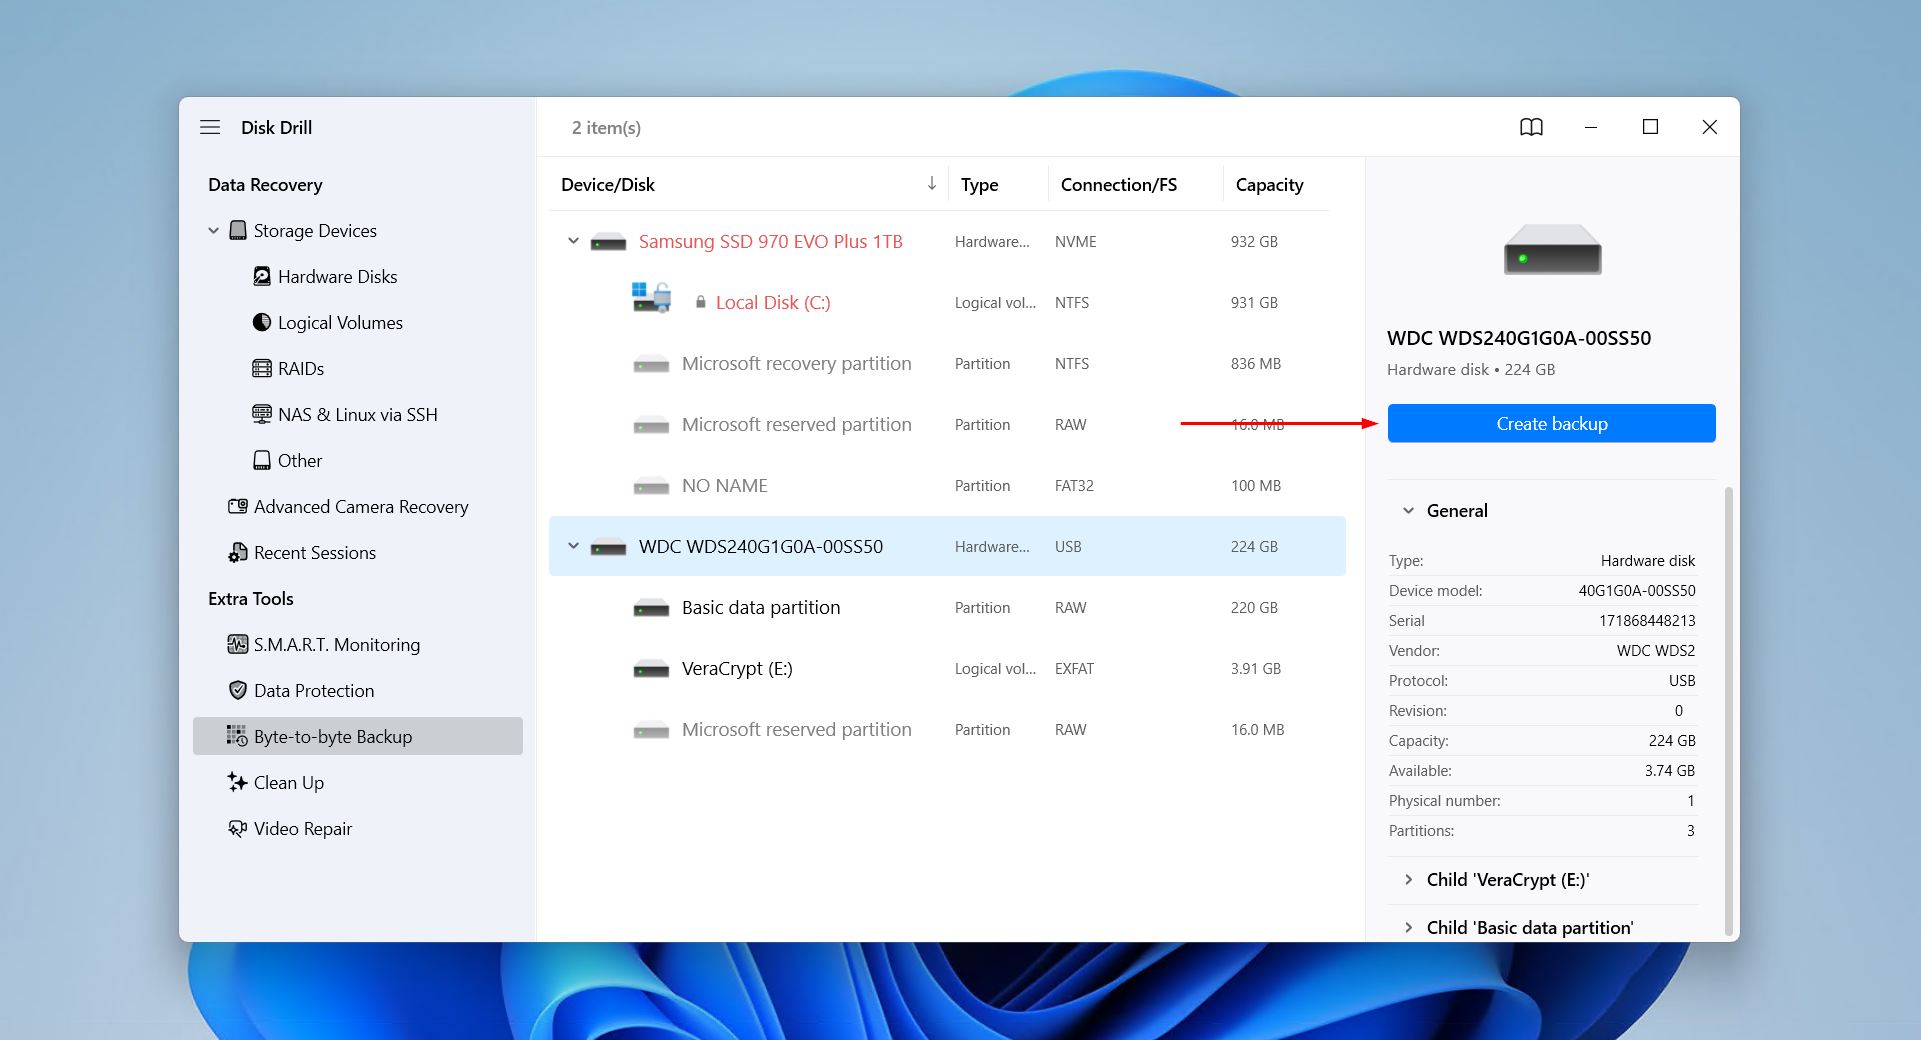This screenshot has height=1040, width=1921.
Task: Click the Basic data partition drive icon
Action: [x=651, y=608]
